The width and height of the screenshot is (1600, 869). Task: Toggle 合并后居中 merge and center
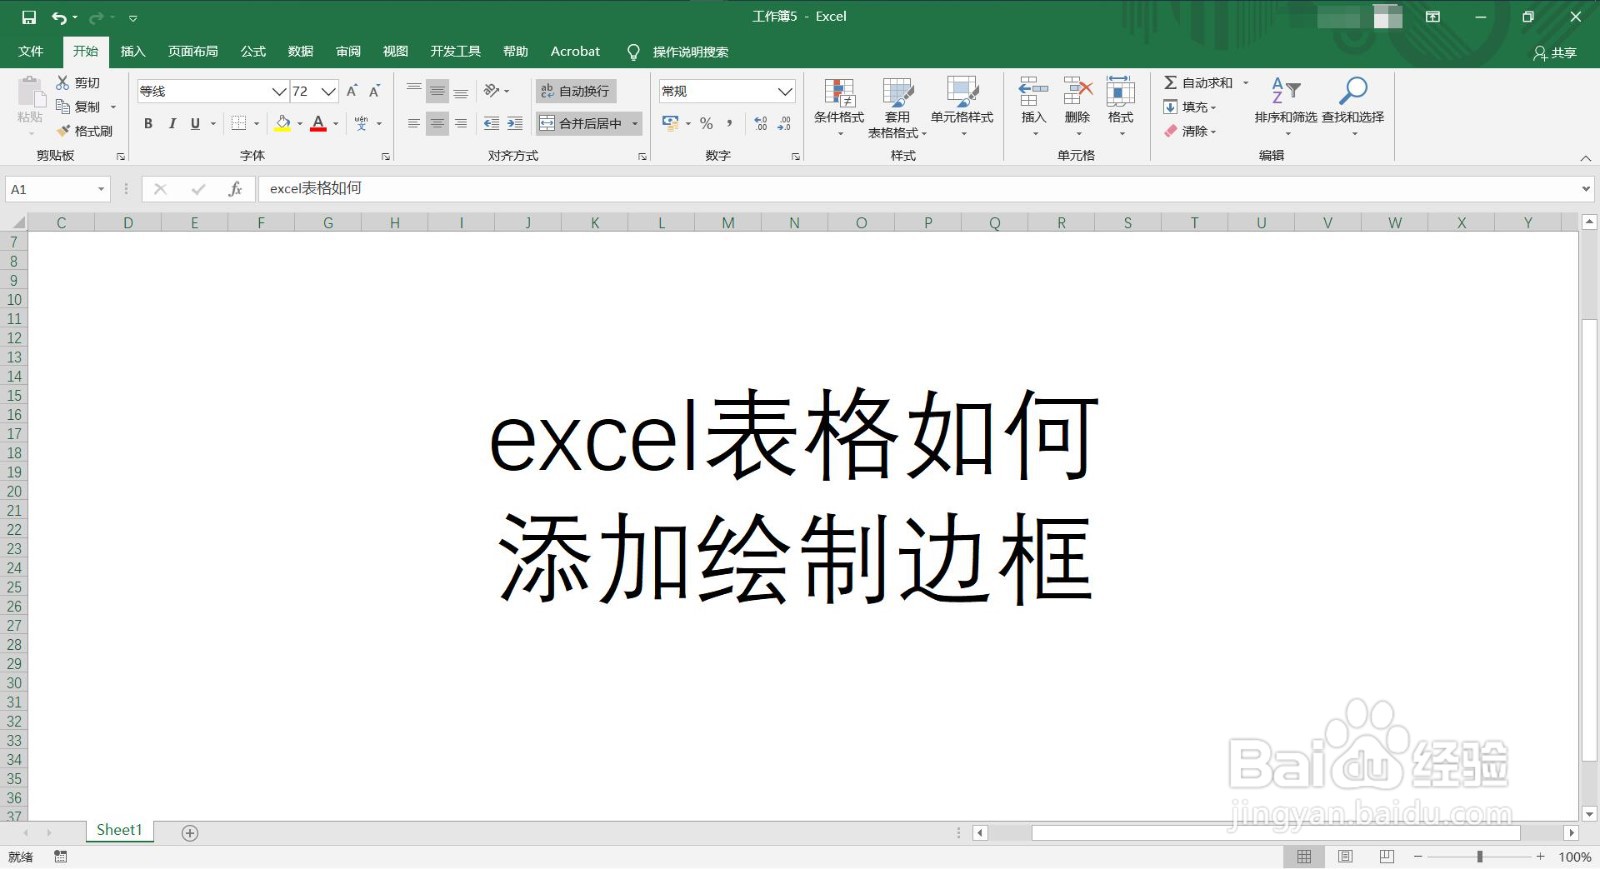[581, 123]
